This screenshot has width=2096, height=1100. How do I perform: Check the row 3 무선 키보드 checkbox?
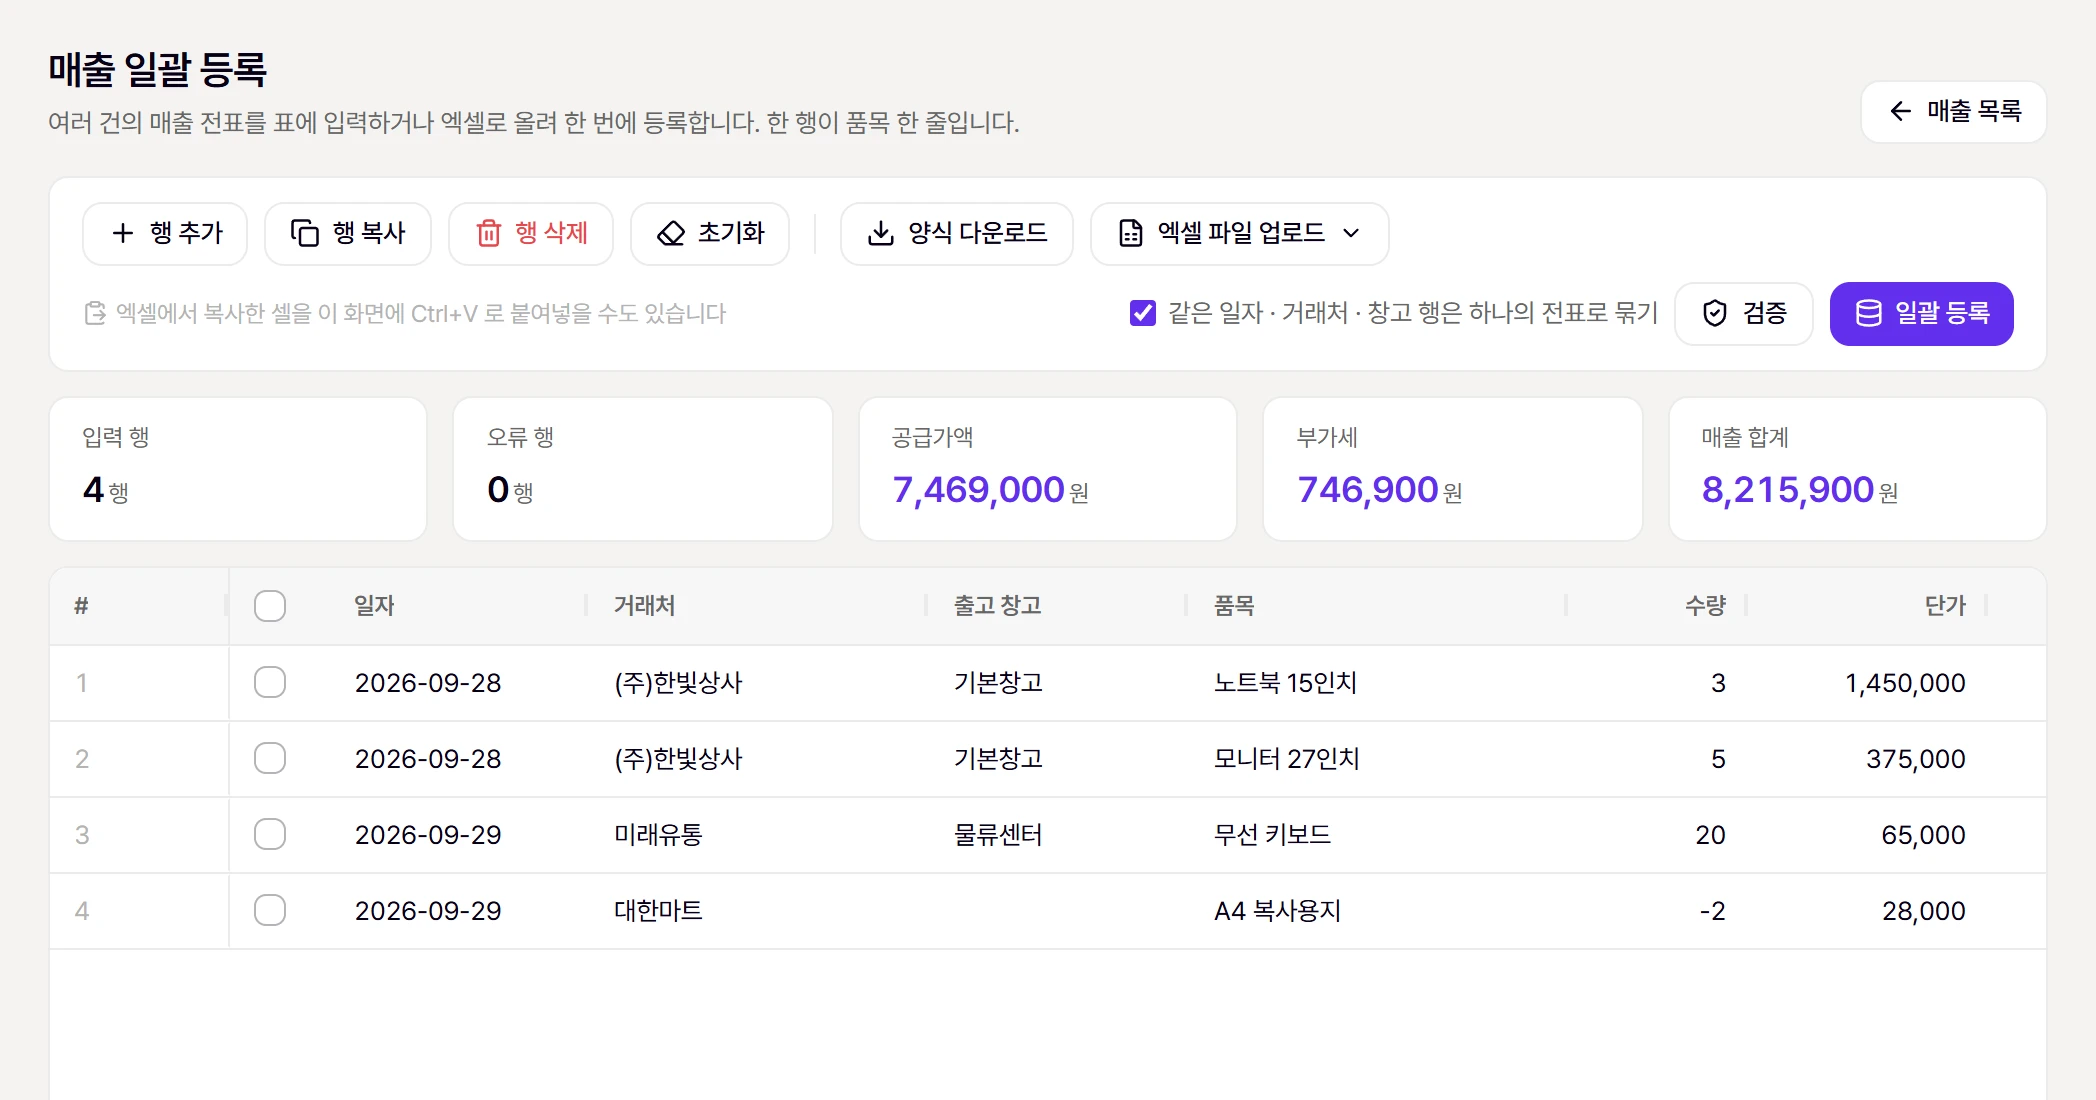(270, 834)
